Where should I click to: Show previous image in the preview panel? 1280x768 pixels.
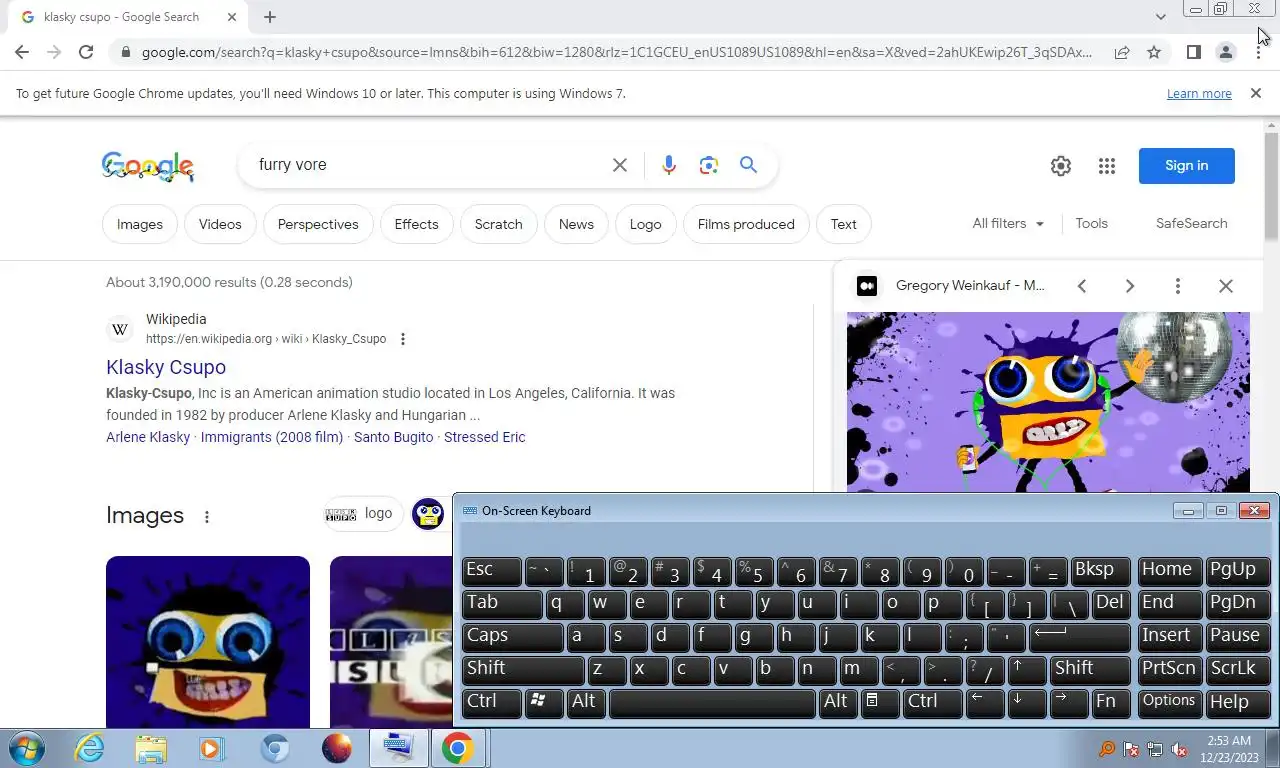click(x=1082, y=286)
